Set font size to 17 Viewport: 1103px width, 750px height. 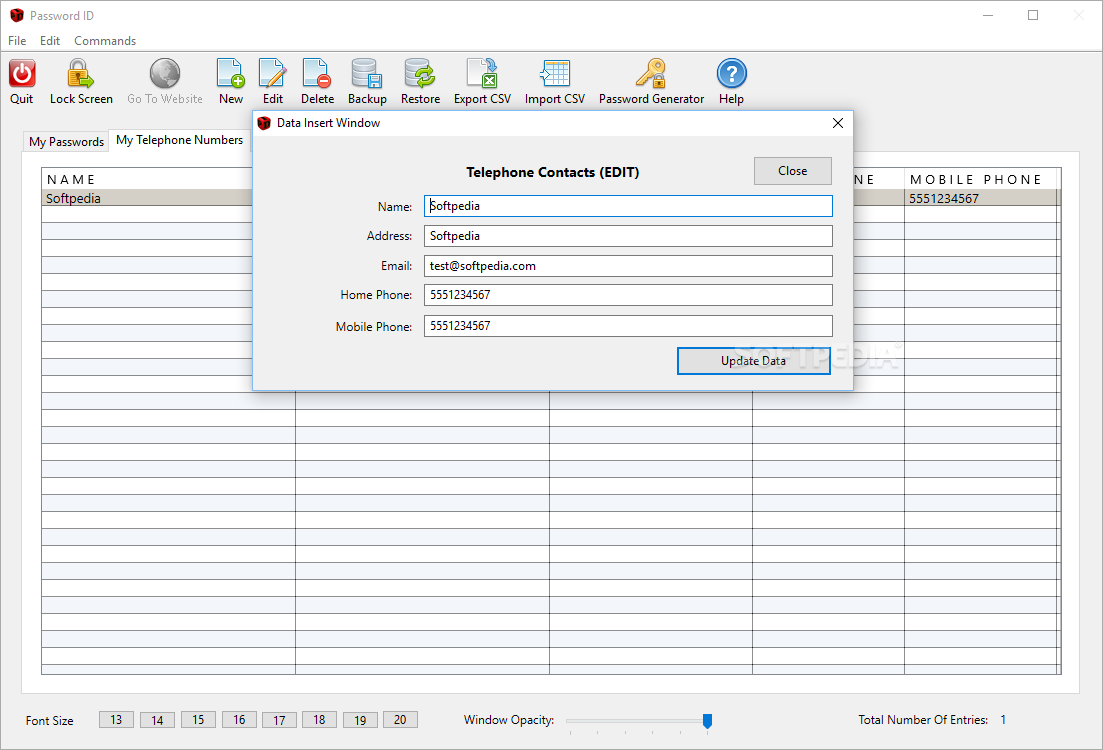point(279,720)
